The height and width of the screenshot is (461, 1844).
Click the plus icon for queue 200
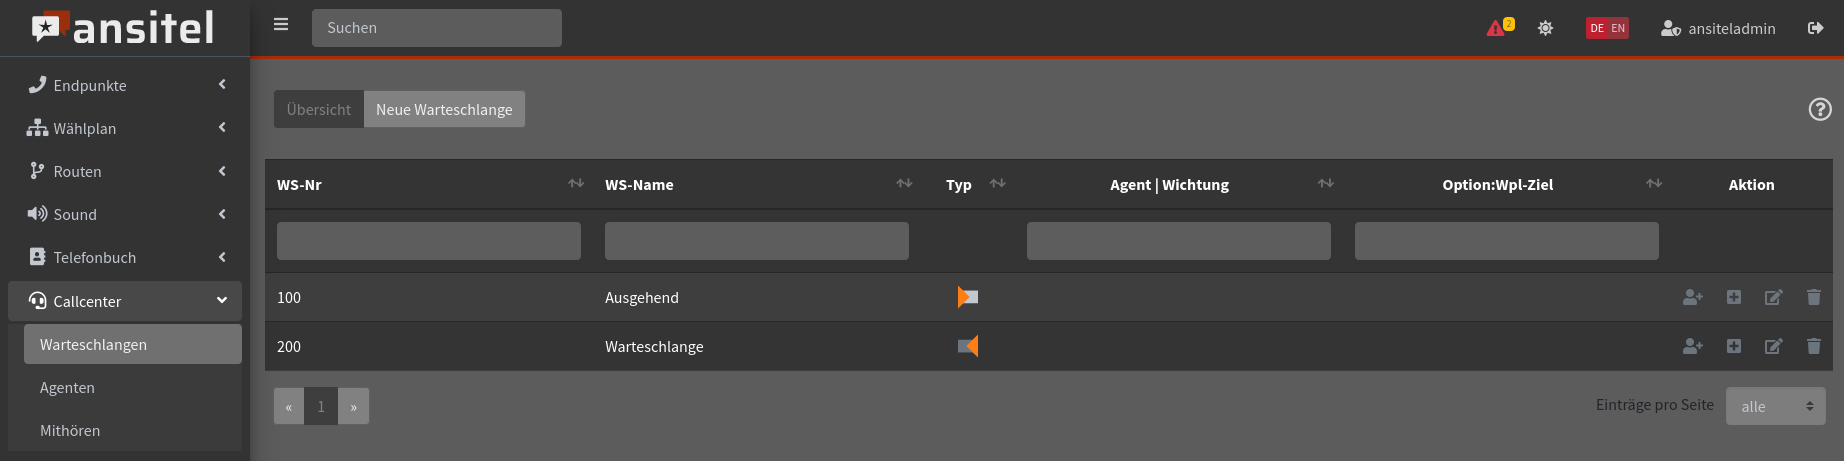(1734, 346)
